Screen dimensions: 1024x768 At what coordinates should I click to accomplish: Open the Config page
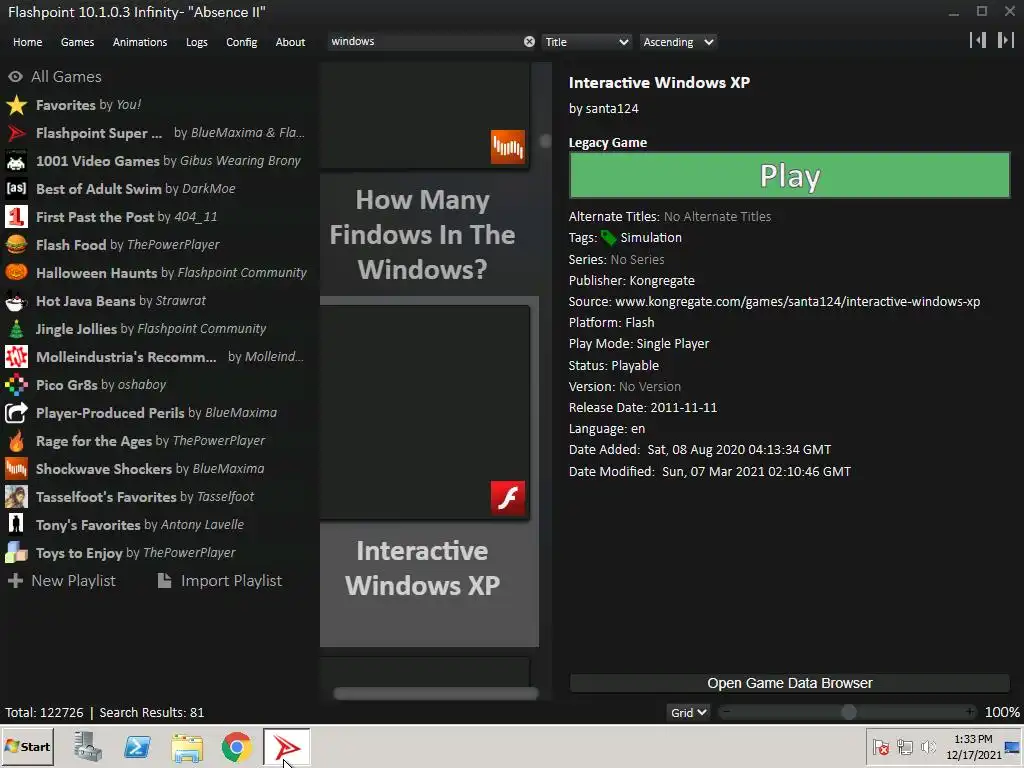242,42
